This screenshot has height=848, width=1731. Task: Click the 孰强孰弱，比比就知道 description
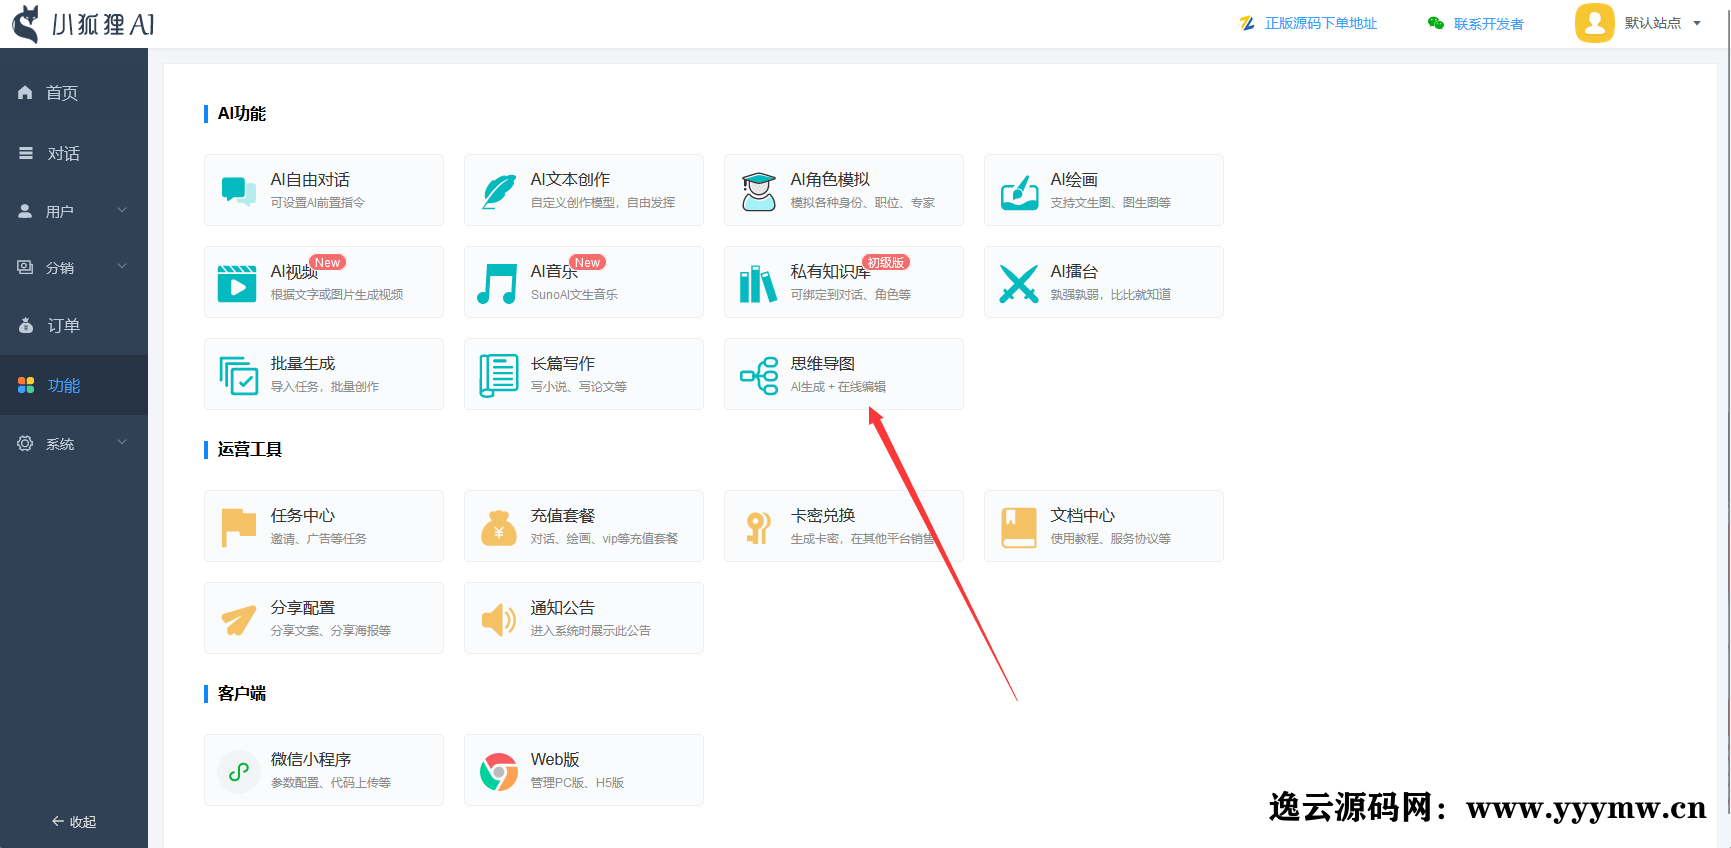1110,295
